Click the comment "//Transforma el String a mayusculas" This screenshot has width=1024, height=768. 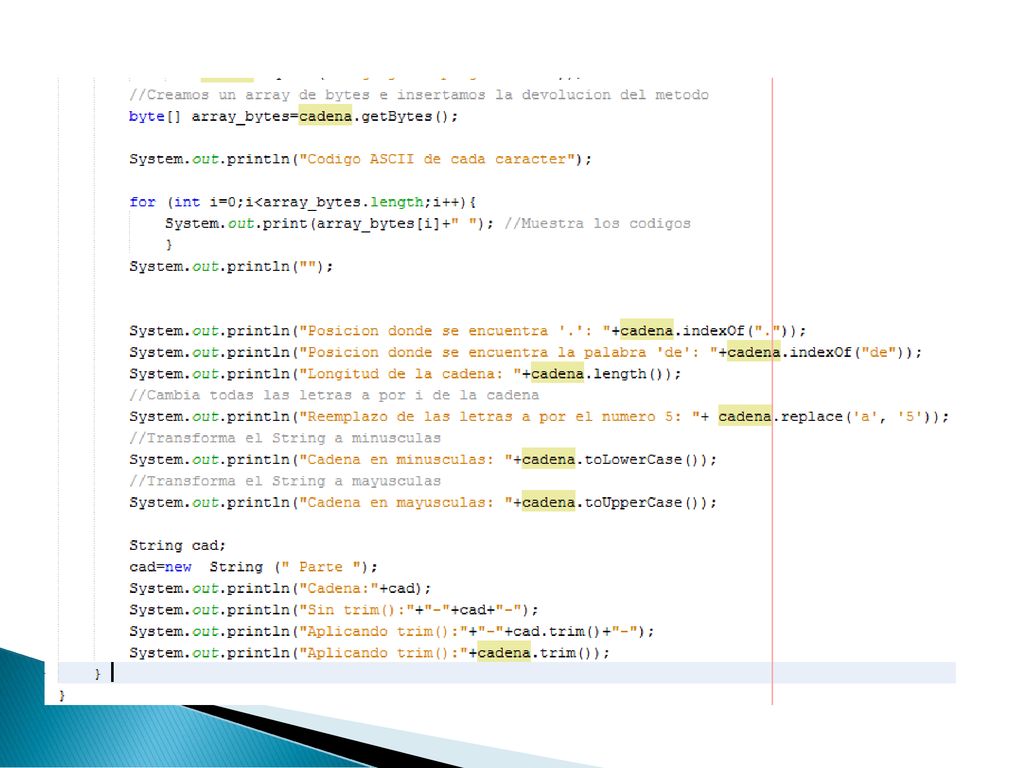285,481
